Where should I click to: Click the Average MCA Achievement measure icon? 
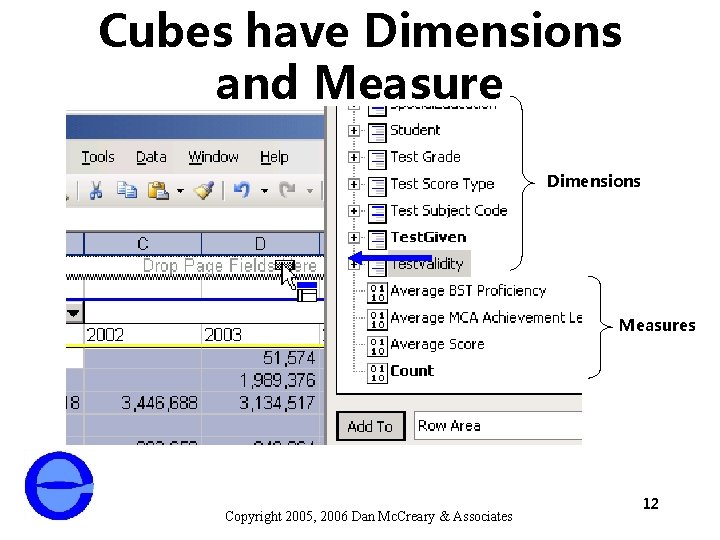pyautogui.click(x=377, y=320)
